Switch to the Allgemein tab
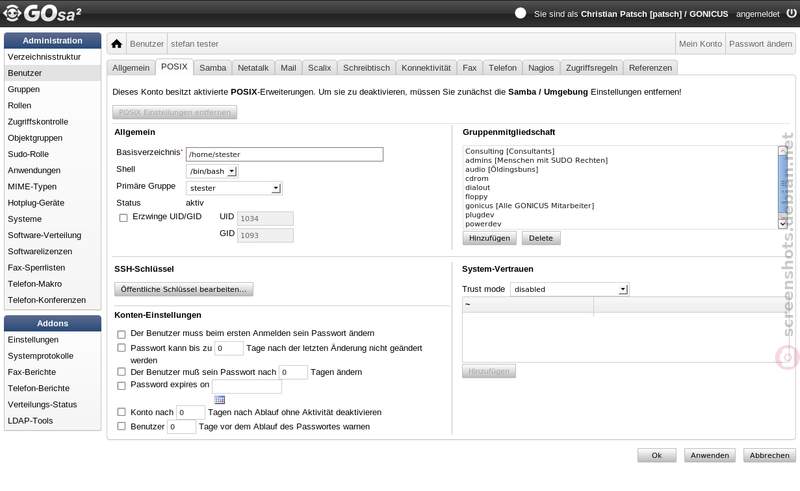 tap(131, 68)
